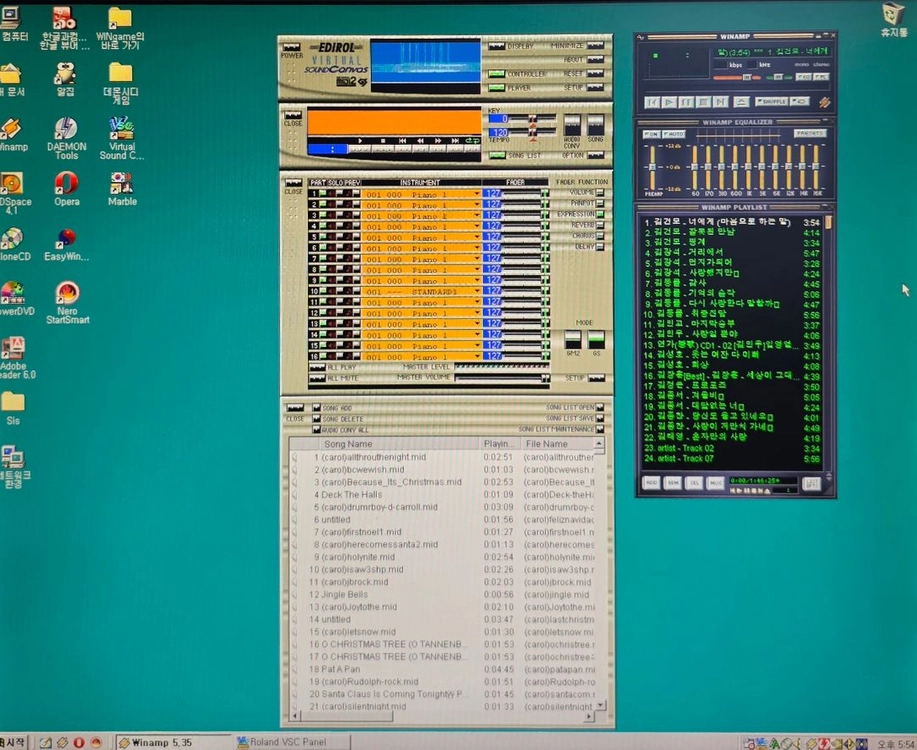Click the Winamp lightning bolt logo
Screen dimensions: 917x750
(x=824, y=102)
